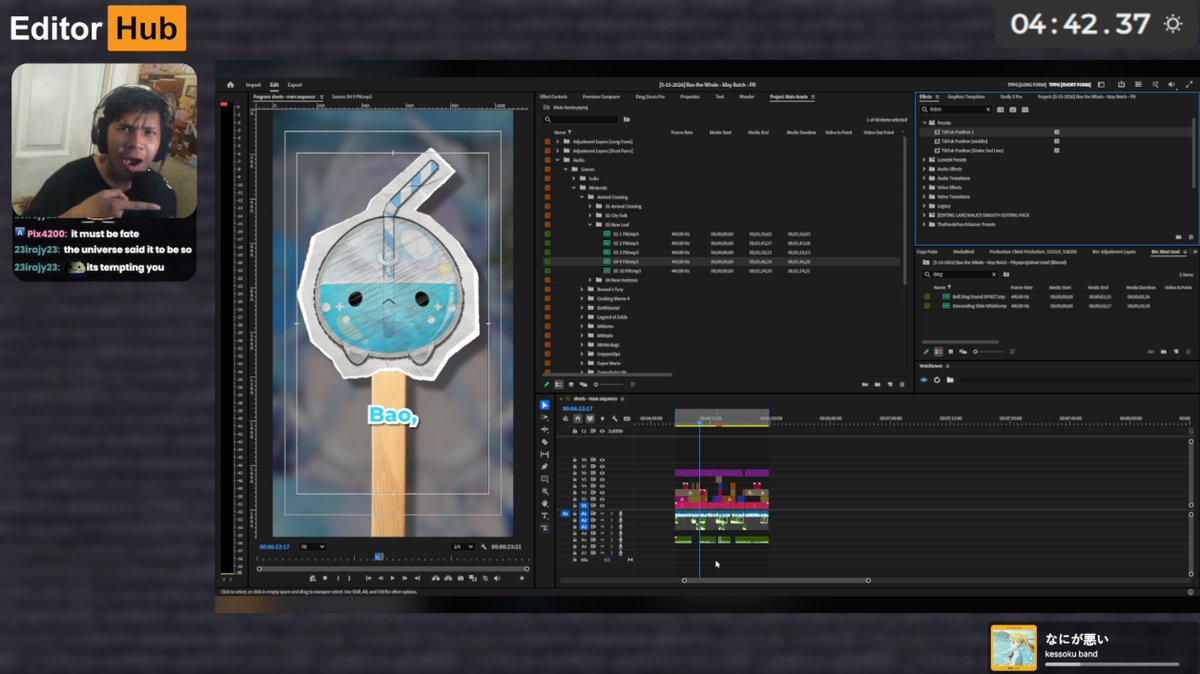Click the Program monitor scrub bar playhead
Viewport: 1200px width, 674px height.
pyautogui.click(x=379, y=557)
